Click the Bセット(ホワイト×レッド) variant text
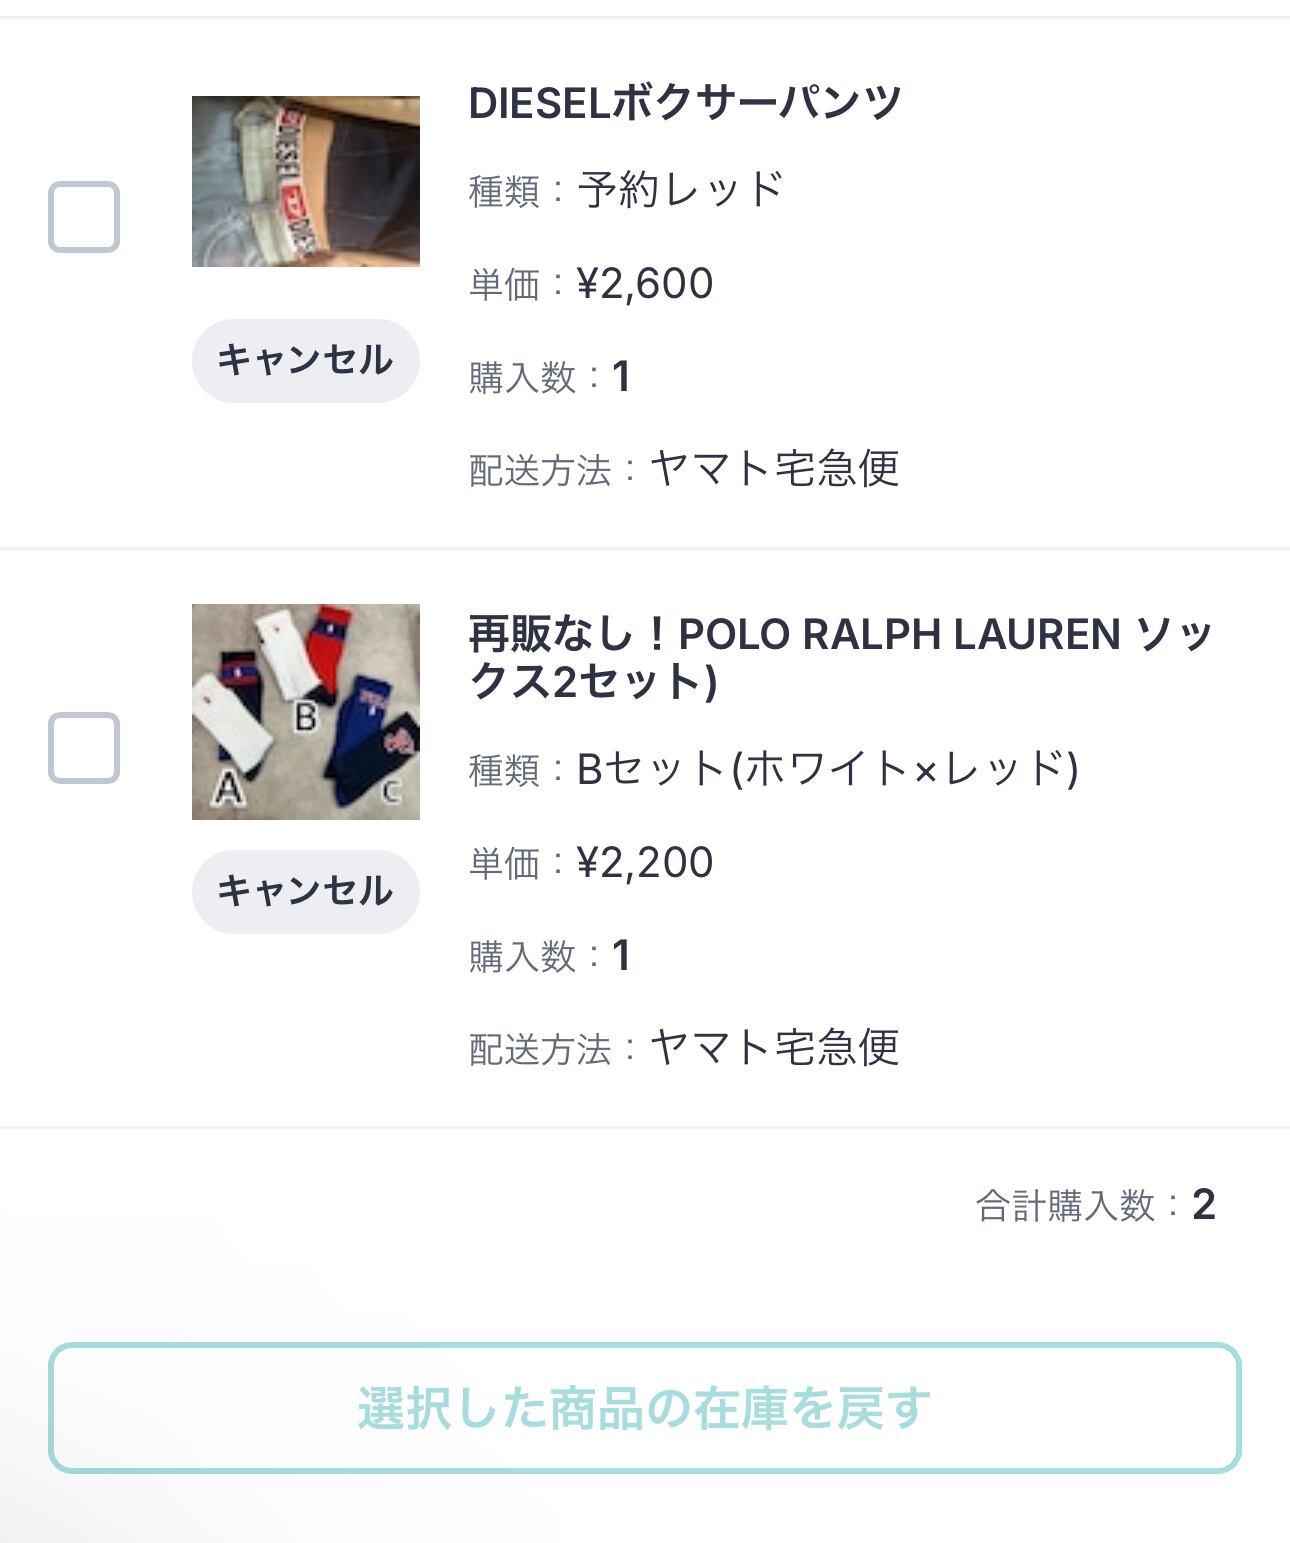Screen dimensions: 1290x1543 (x=827, y=769)
